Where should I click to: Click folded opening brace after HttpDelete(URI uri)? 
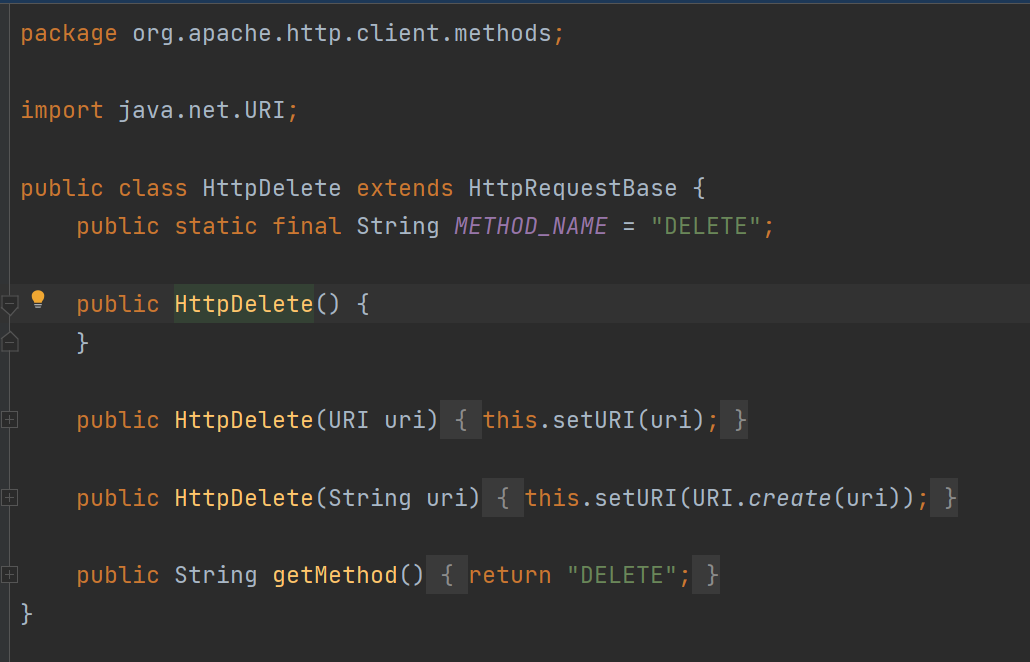point(461,420)
